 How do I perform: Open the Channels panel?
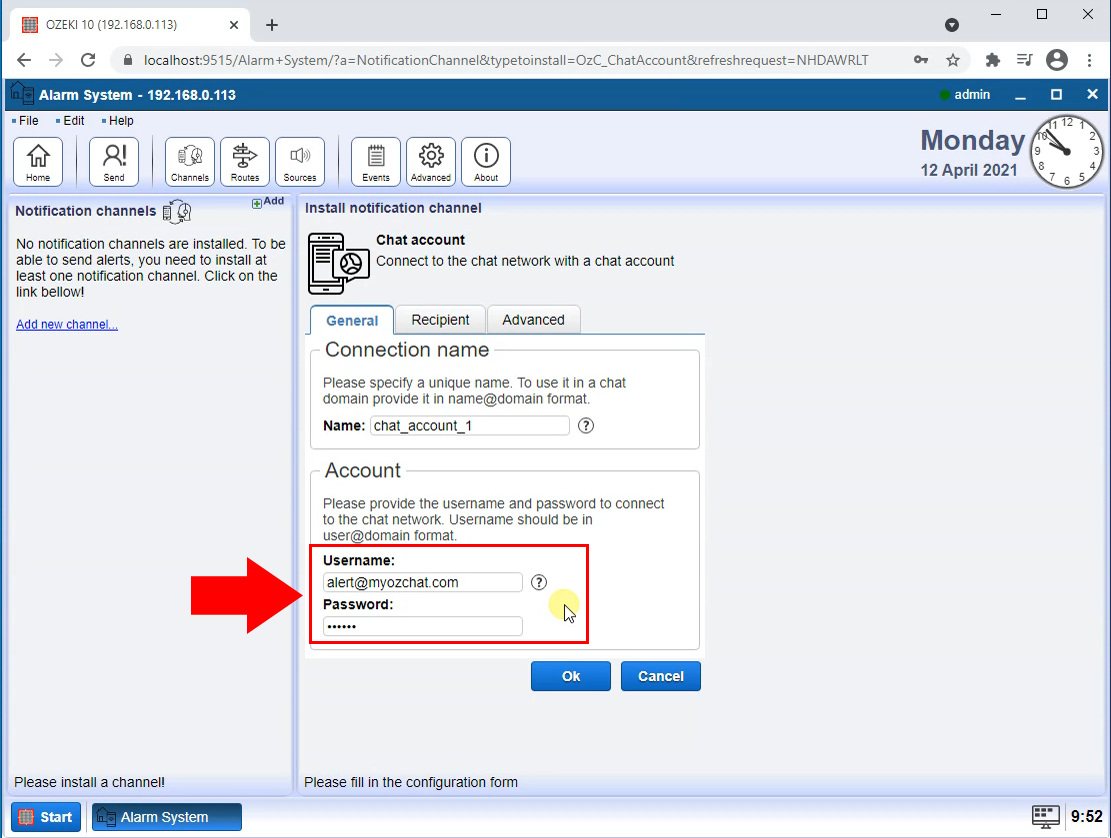tap(189, 161)
